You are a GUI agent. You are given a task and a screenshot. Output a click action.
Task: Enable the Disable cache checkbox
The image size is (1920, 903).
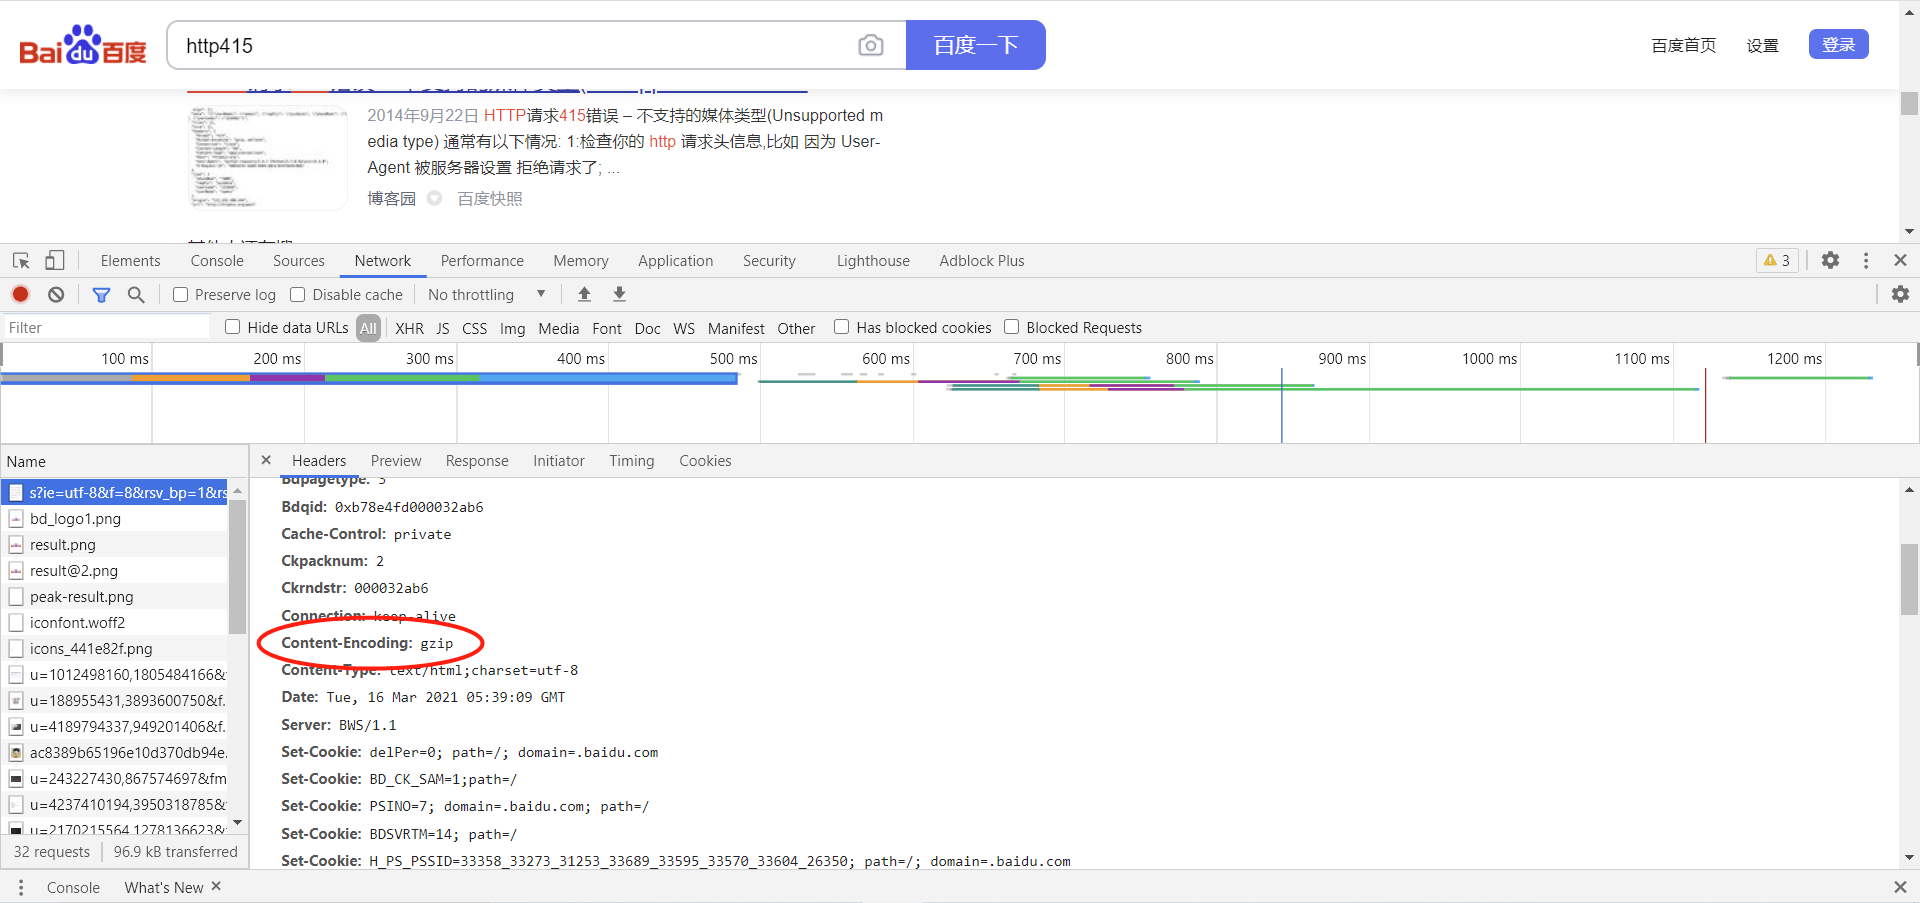click(x=298, y=294)
